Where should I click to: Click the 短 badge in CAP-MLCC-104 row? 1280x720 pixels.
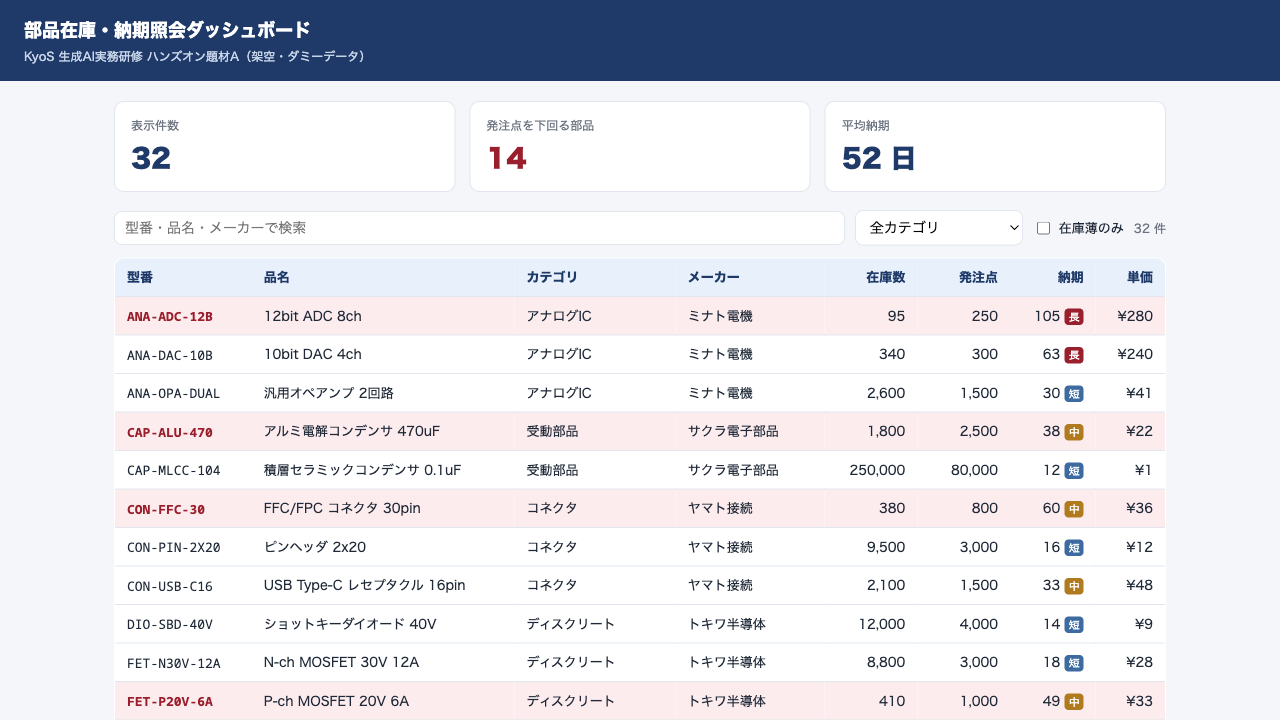[x=1074, y=470]
